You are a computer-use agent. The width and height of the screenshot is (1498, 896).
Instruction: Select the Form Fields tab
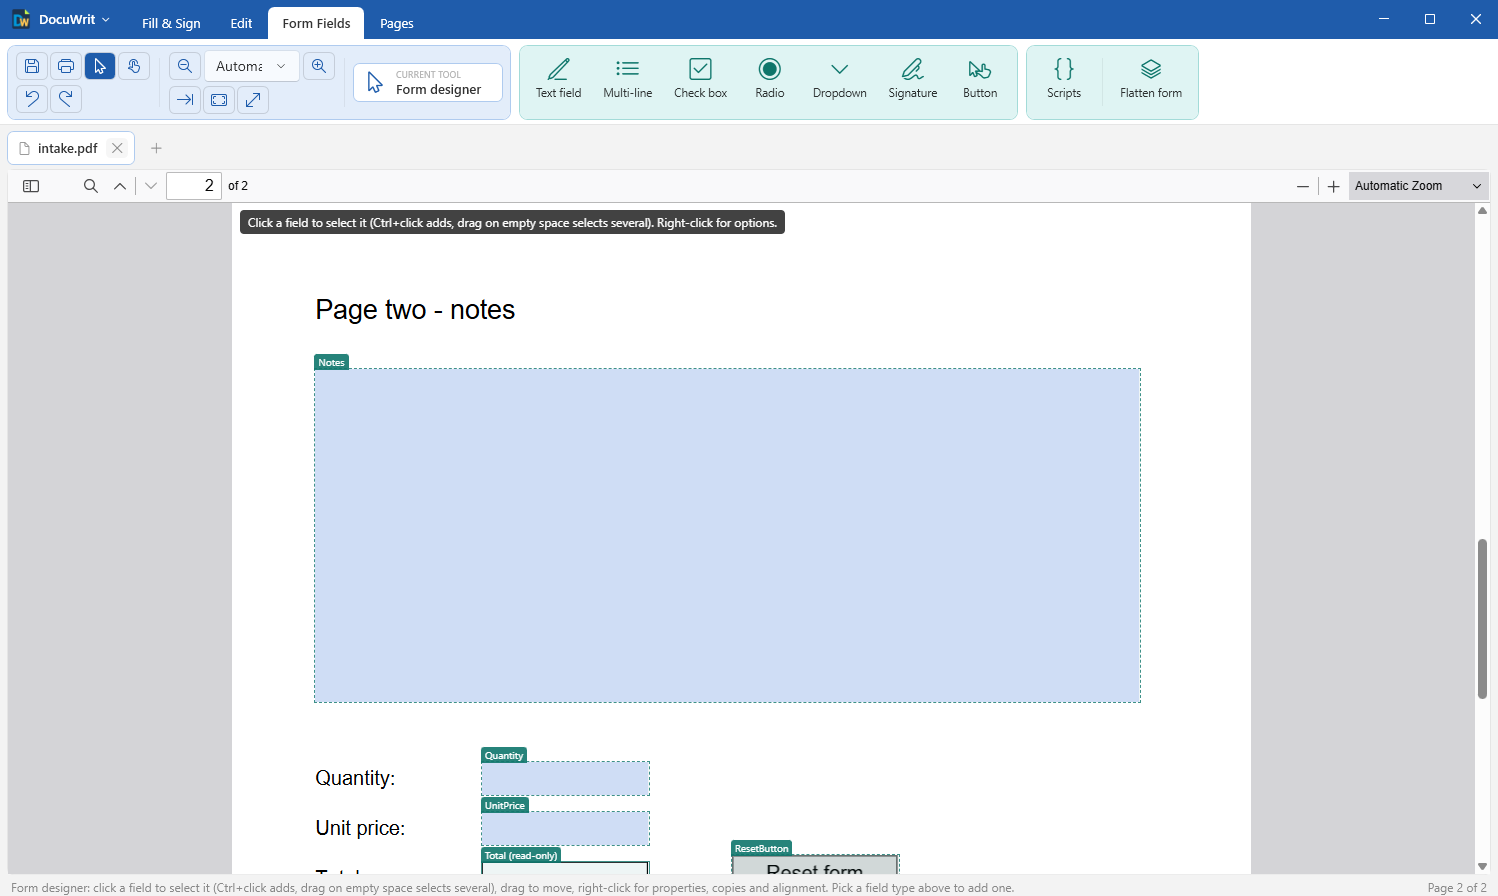point(316,23)
